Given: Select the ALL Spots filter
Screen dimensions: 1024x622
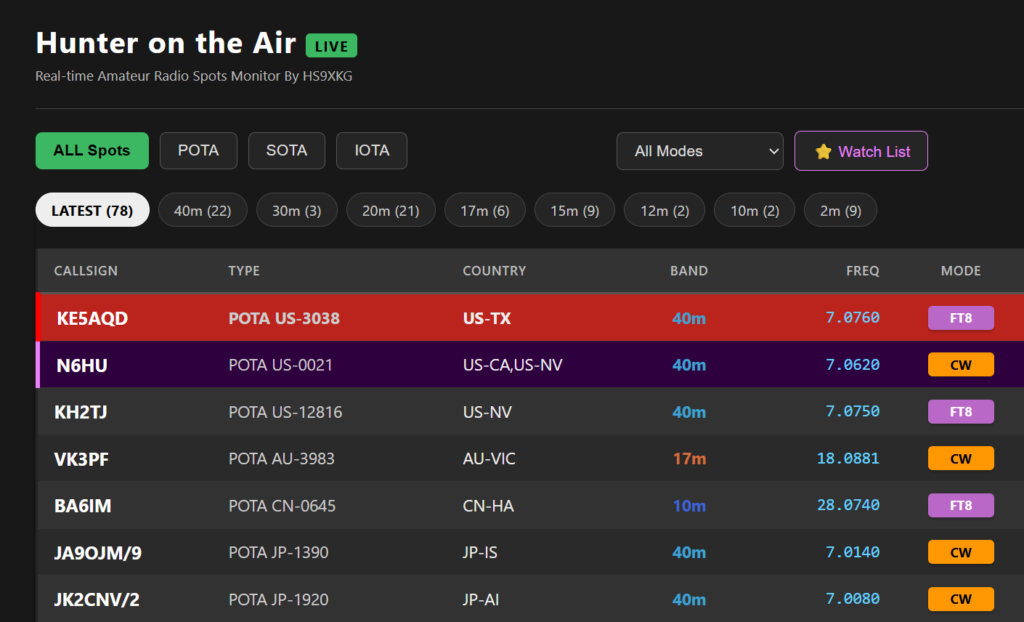Looking at the screenshot, I should click(x=92, y=151).
